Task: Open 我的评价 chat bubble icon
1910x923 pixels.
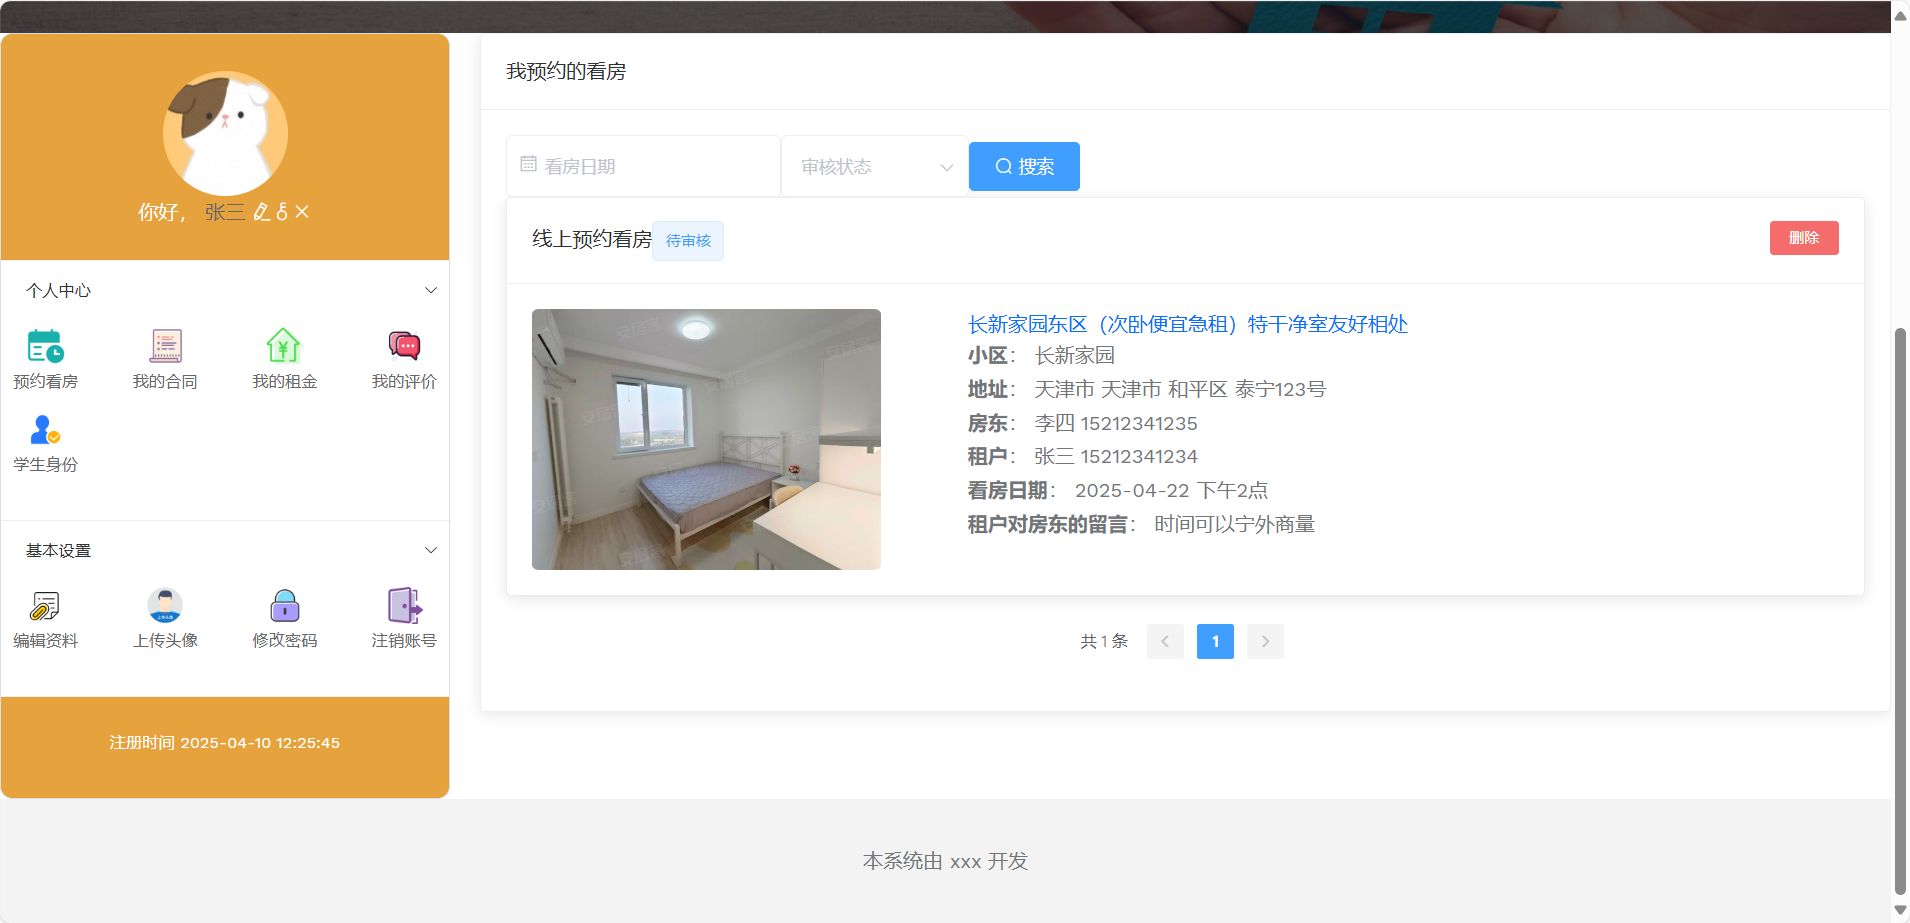Action: [404, 346]
